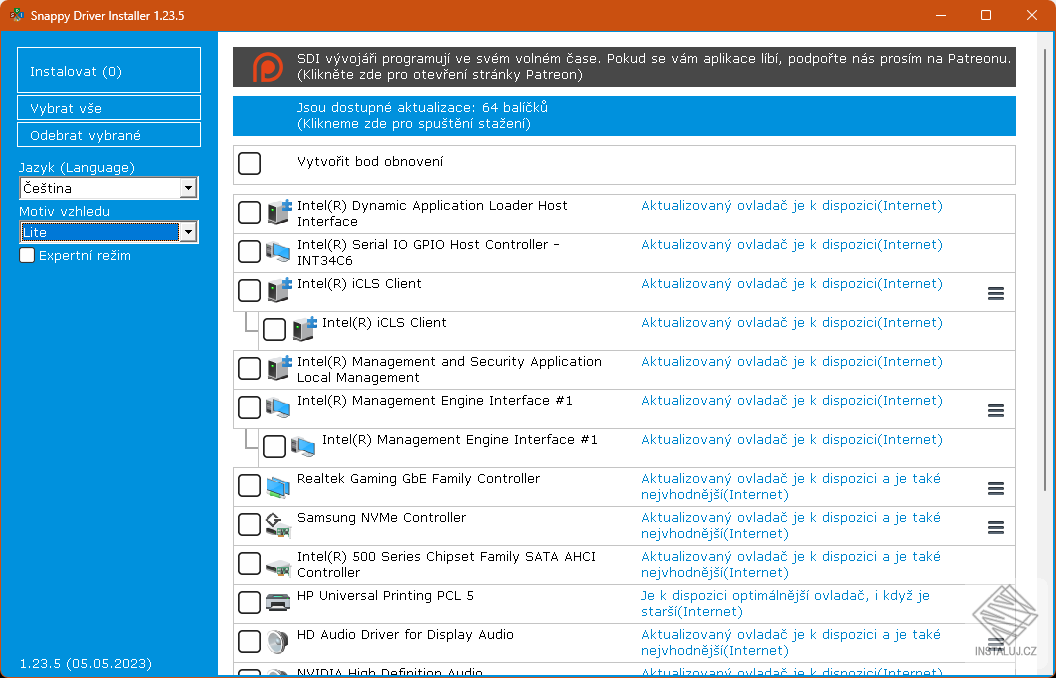Screen dimensions: 1056x678
Task: Check the Vytvořit bod obnovení box
Action: point(249,163)
